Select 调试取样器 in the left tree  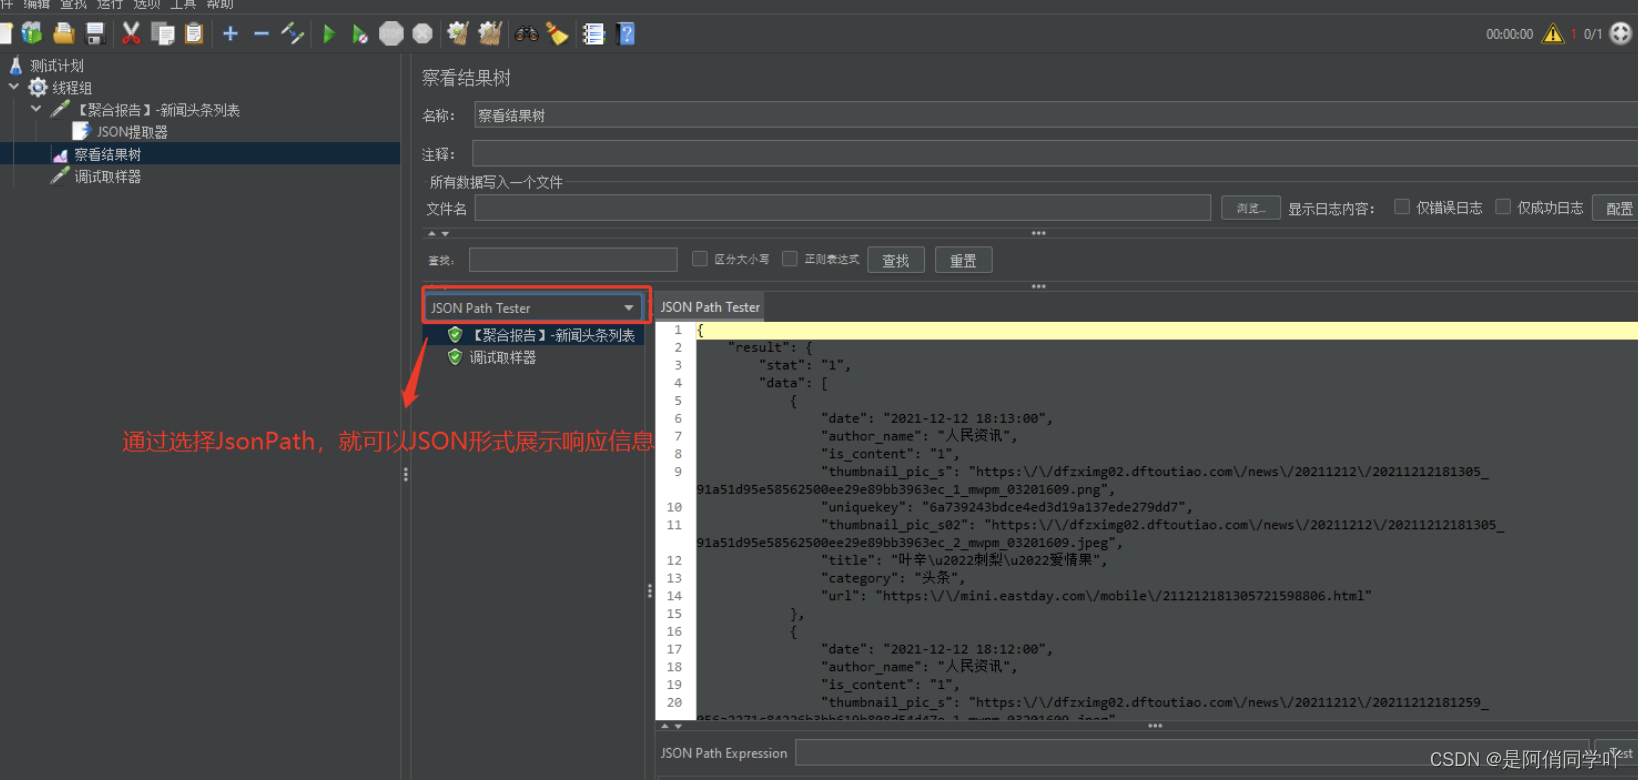coord(108,176)
